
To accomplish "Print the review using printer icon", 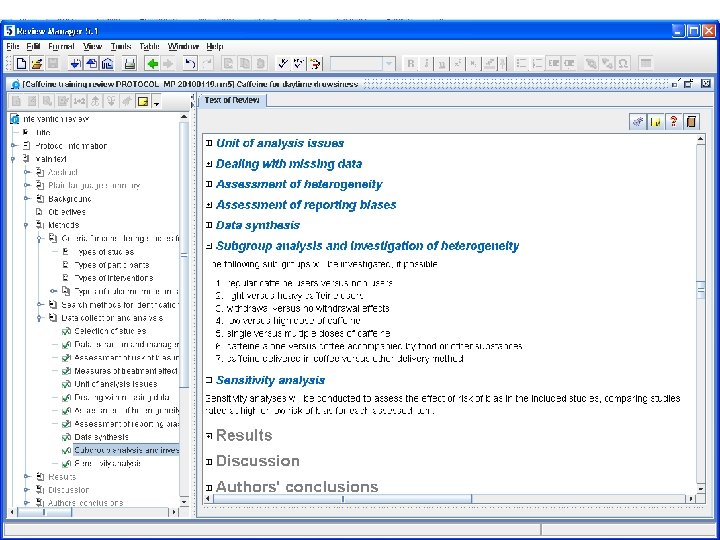I will [x=130, y=63].
